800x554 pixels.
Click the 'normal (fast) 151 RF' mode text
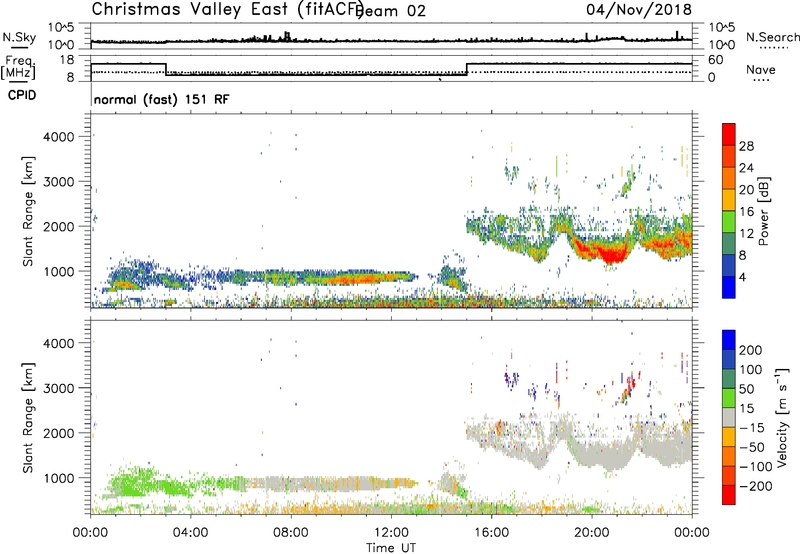(162, 99)
